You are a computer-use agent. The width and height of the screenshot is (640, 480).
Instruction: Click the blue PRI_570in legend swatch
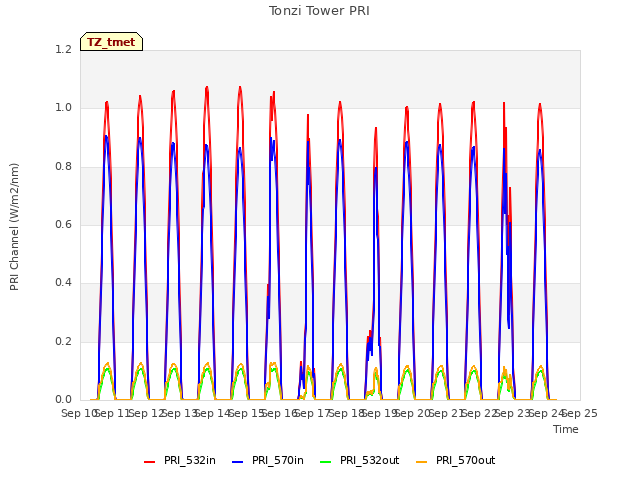click(x=238, y=462)
